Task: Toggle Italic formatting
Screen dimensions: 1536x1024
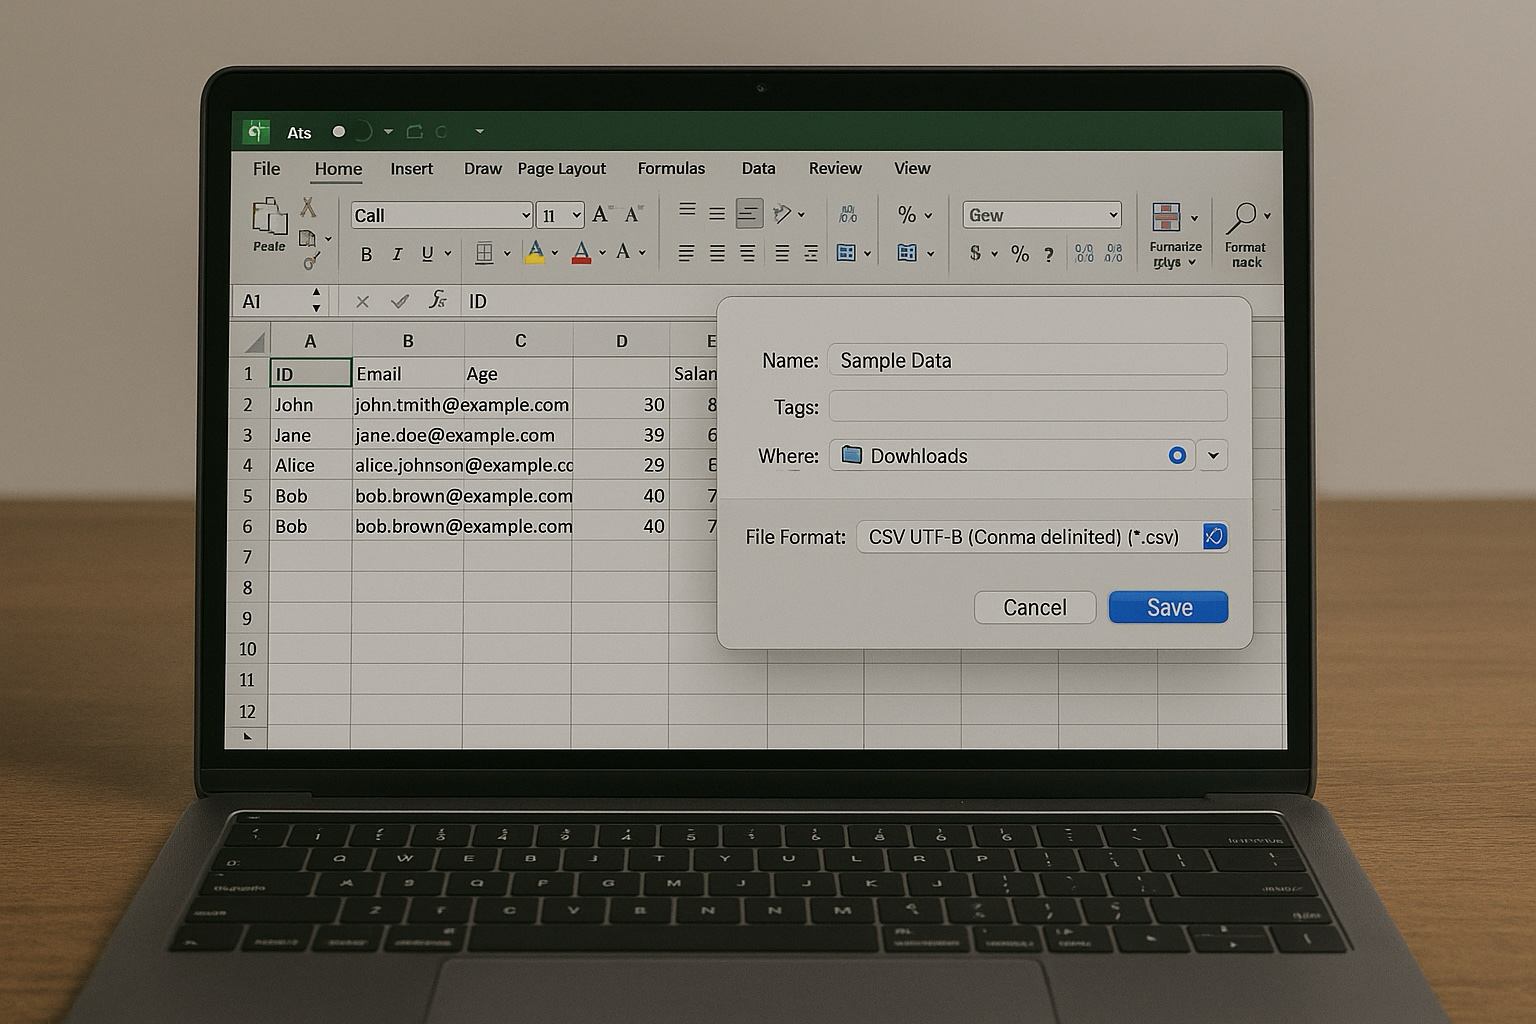Action: [397, 254]
